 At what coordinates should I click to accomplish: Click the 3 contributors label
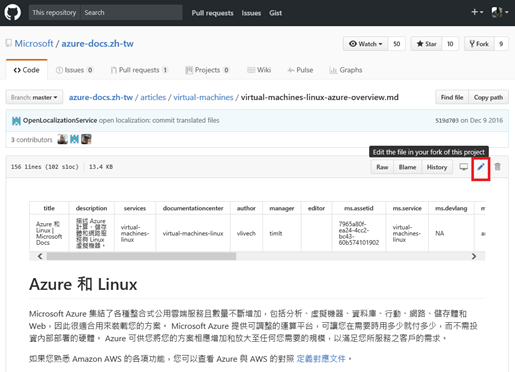tap(32, 140)
